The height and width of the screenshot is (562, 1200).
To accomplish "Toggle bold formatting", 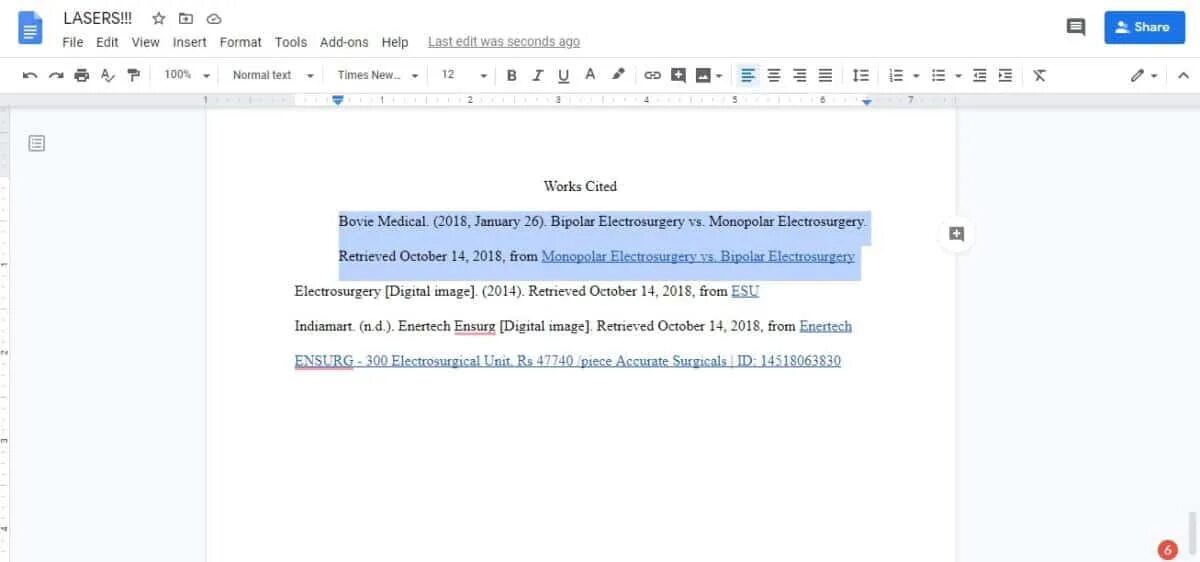I will click(512, 75).
